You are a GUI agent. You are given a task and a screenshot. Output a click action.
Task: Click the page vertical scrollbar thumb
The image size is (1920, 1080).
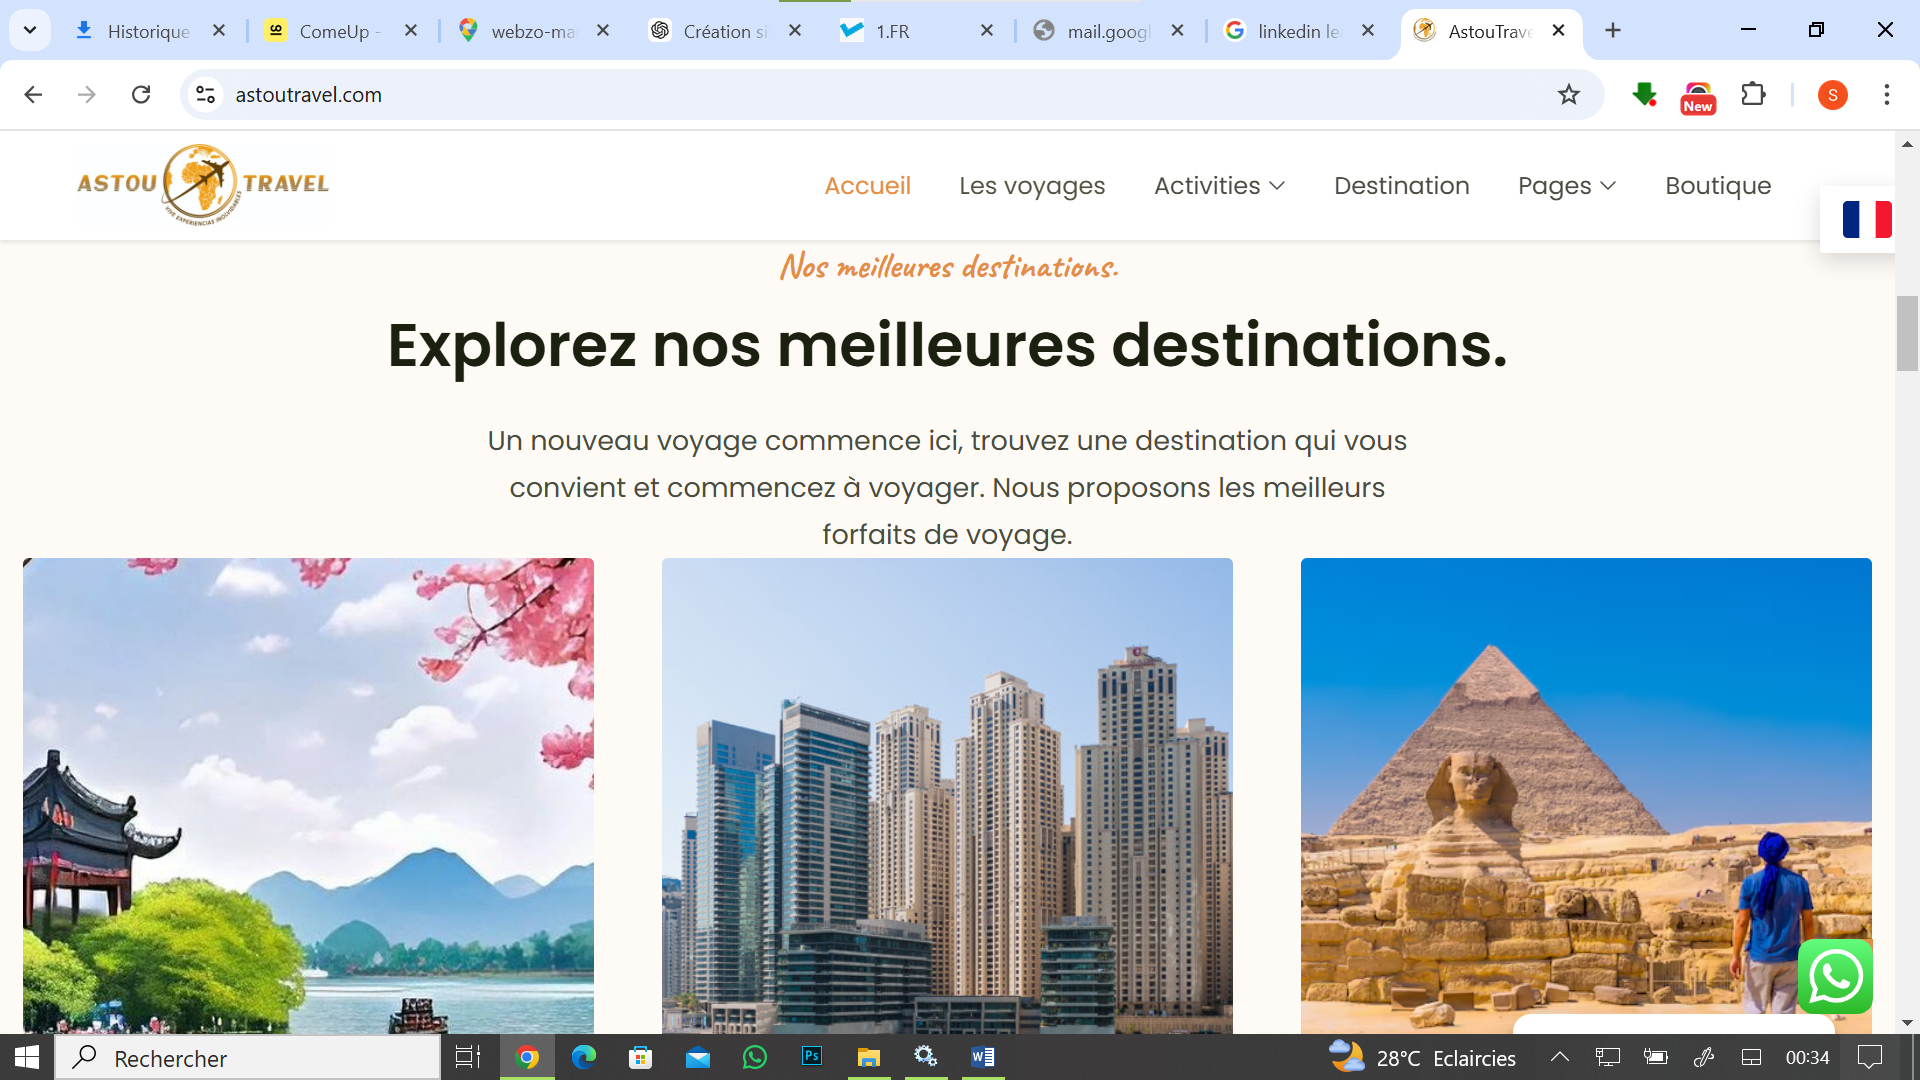tap(1907, 334)
